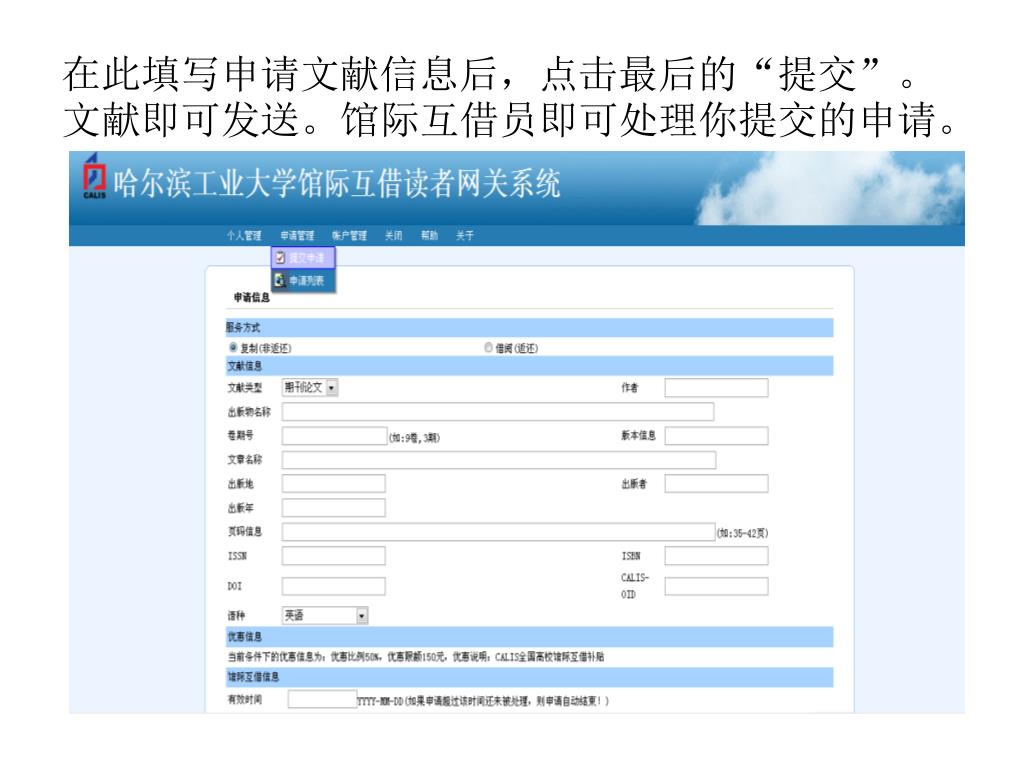Click the 卷期号 input field
This screenshot has height=768, width=1024.
(334, 436)
